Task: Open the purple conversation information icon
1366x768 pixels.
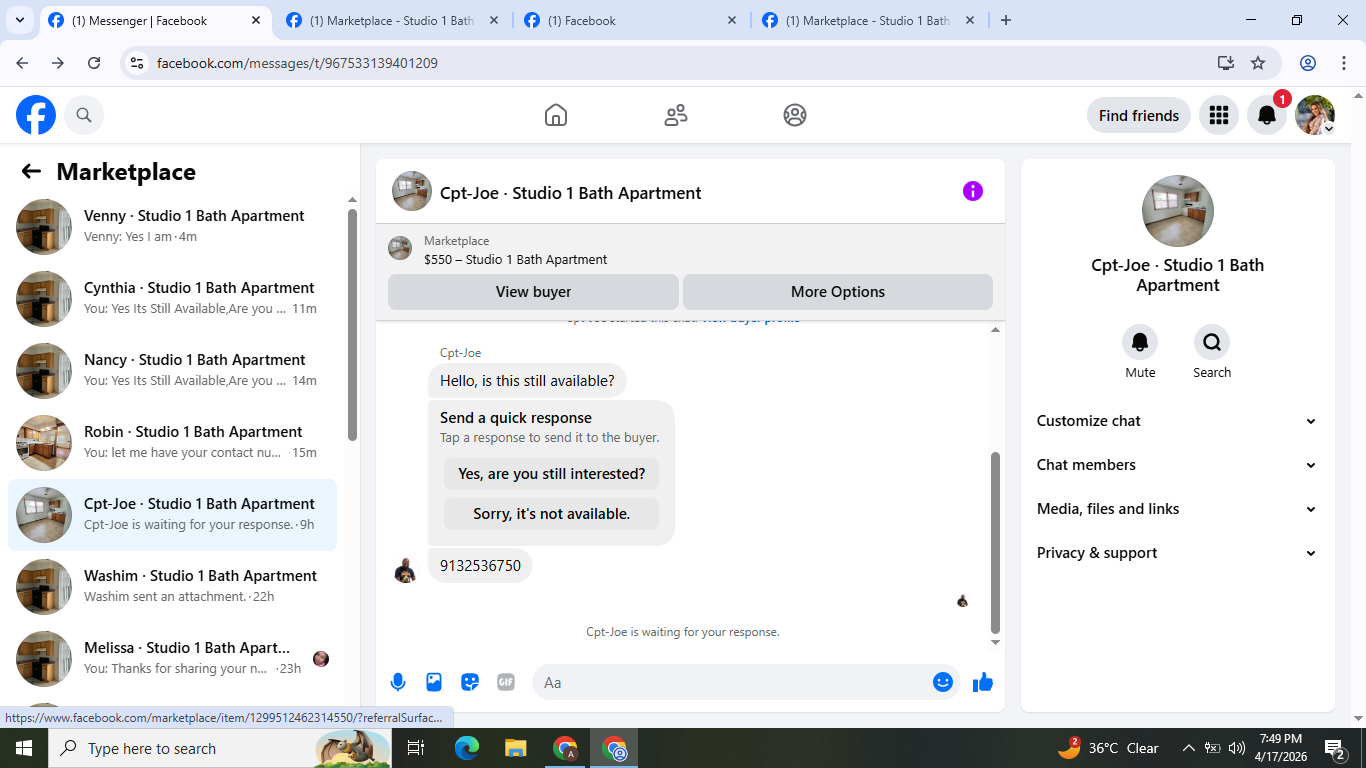Action: point(973,191)
